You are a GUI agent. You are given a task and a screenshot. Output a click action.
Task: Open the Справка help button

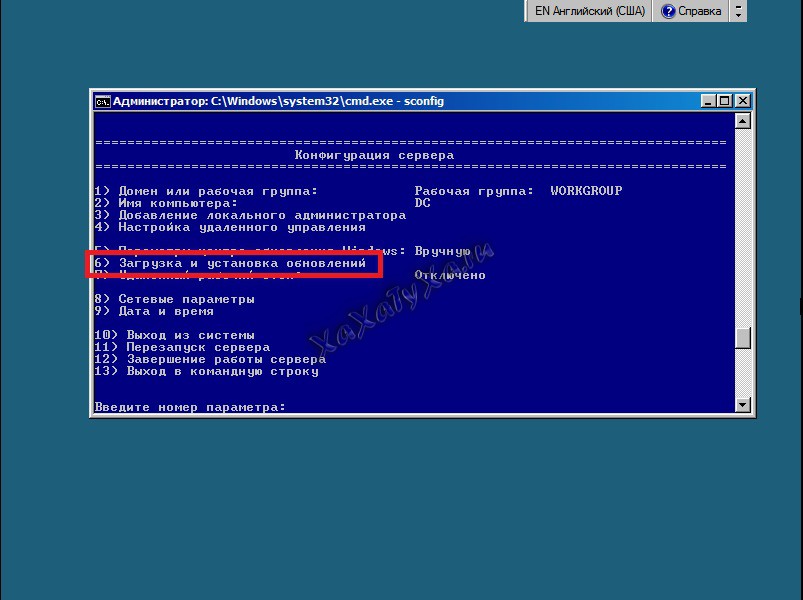pos(691,11)
